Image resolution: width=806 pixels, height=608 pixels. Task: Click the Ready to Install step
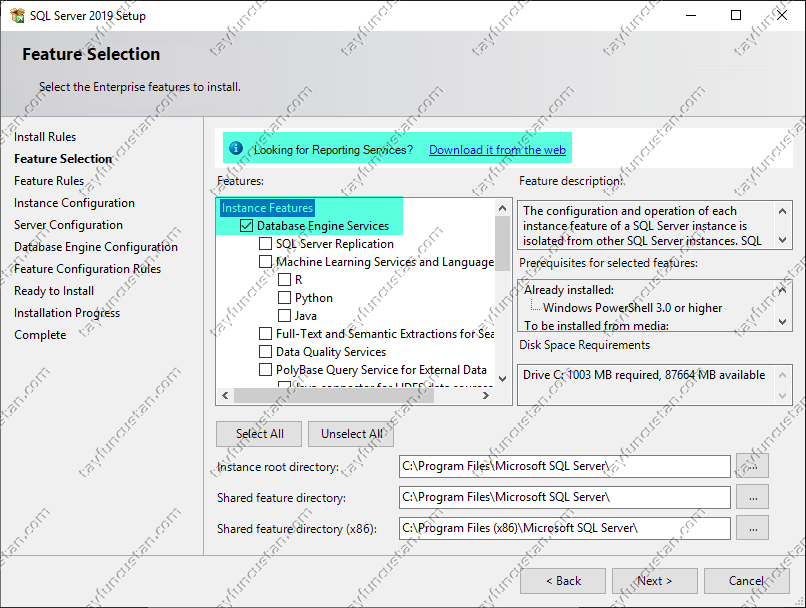click(54, 291)
